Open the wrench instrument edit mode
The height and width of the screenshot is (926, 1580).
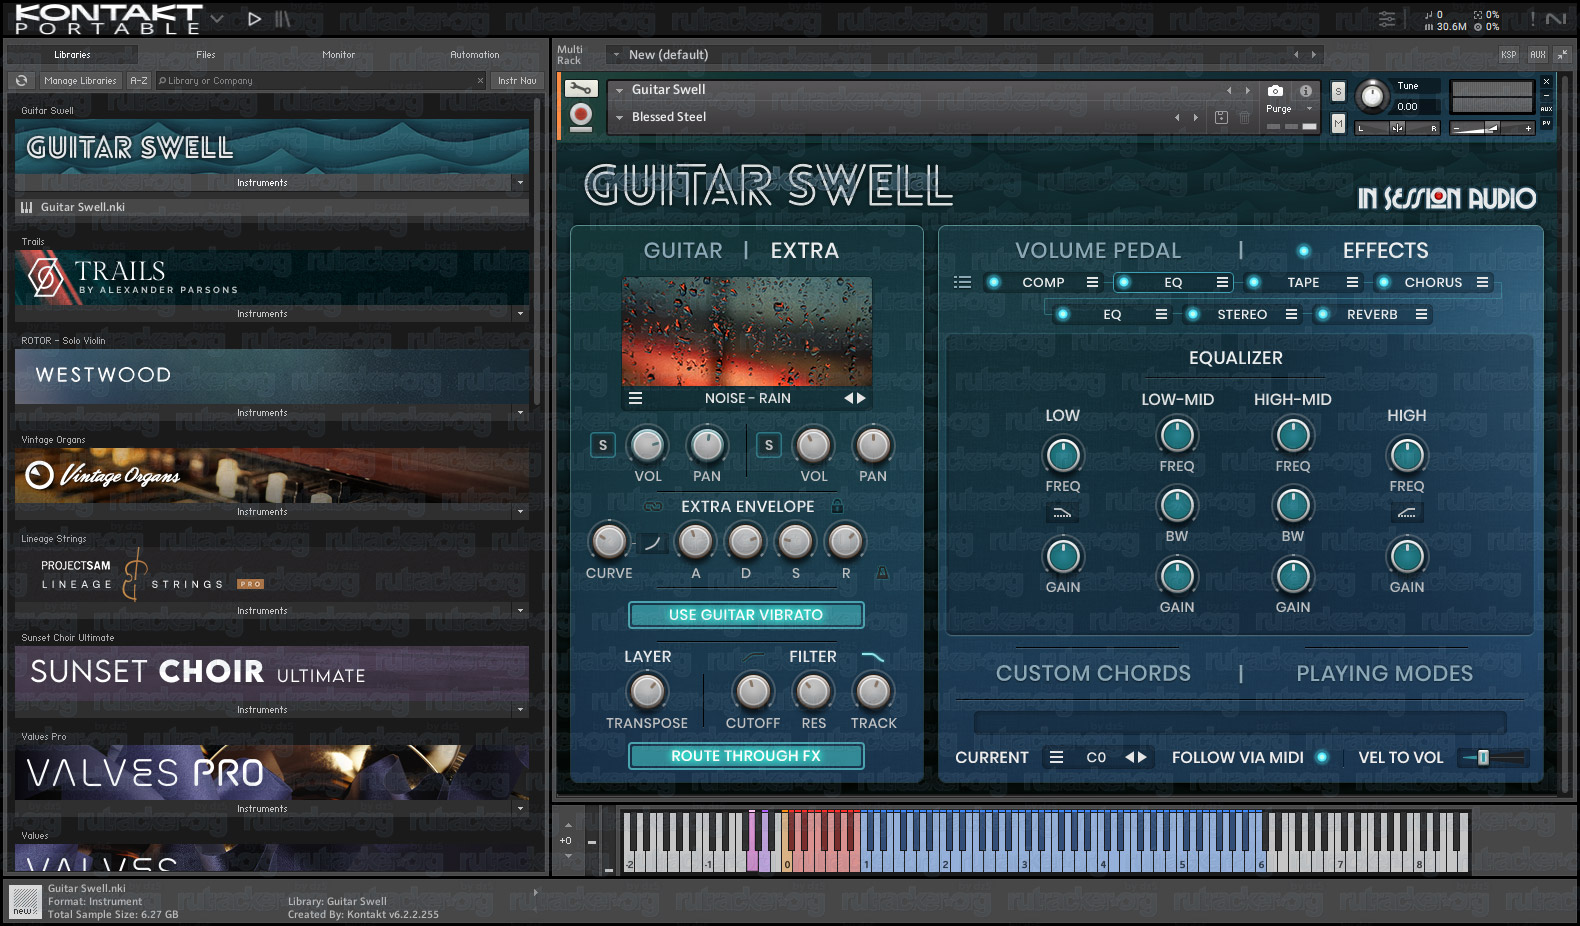581,89
